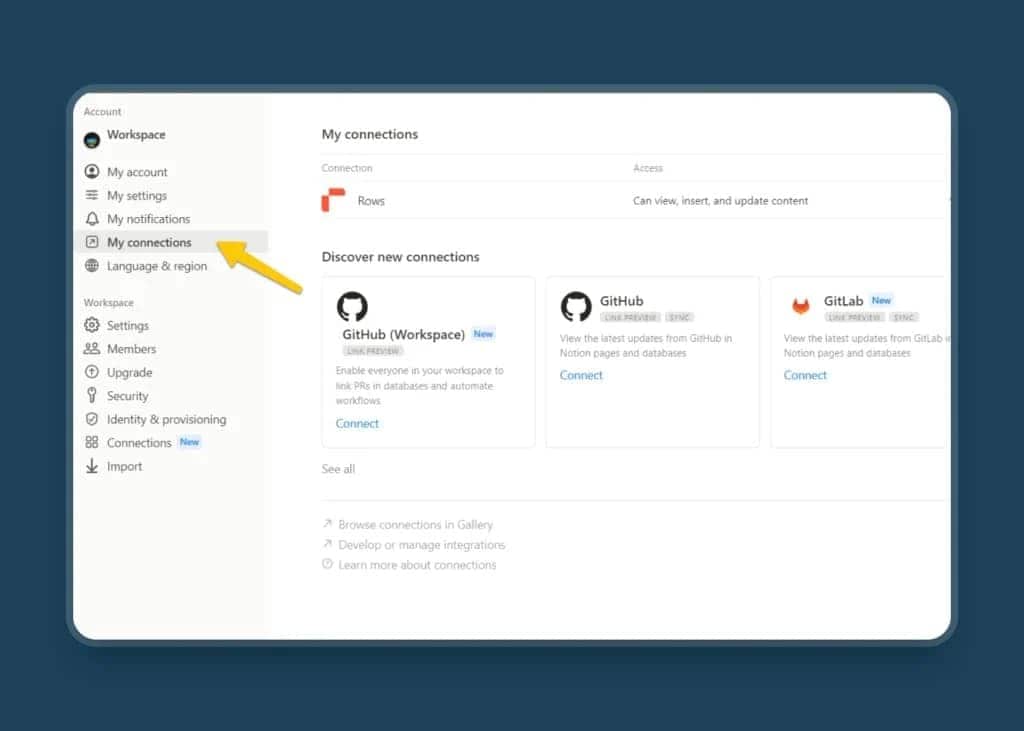The height and width of the screenshot is (731, 1024).
Task: Go to the Upgrade page
Action: pos(129,372)
